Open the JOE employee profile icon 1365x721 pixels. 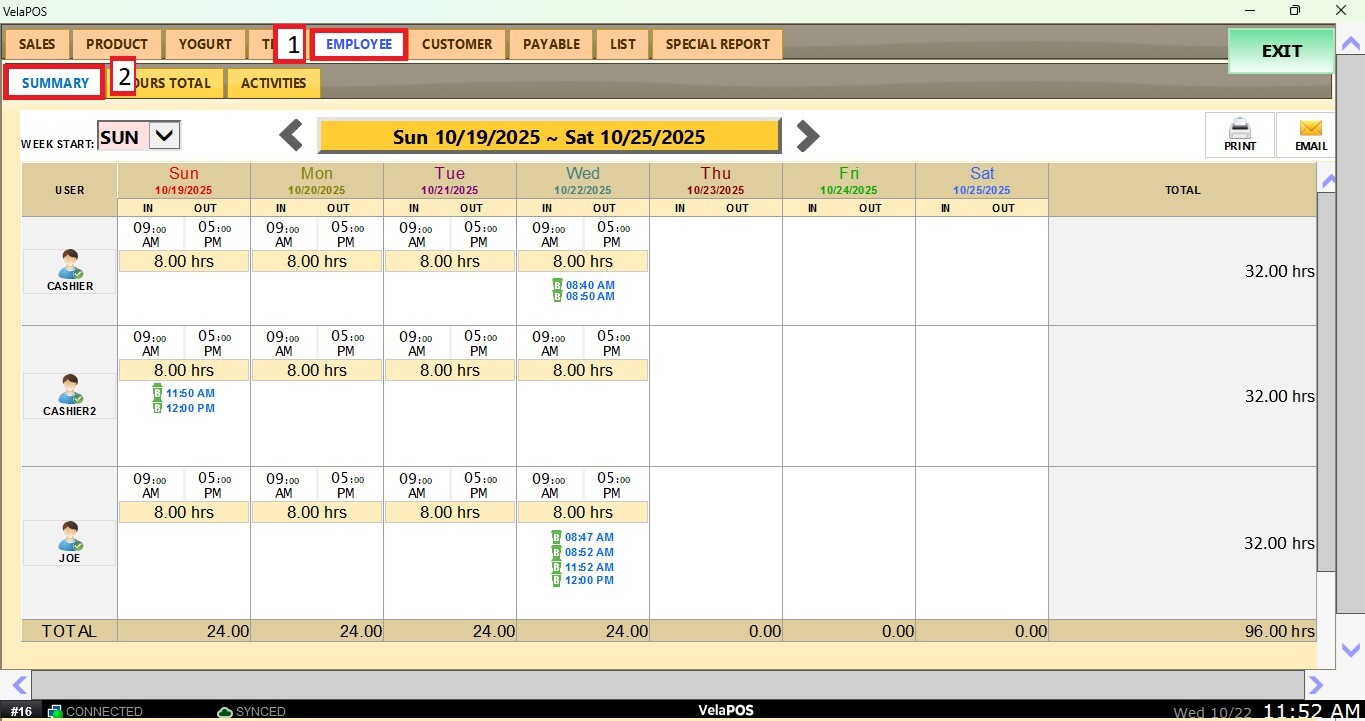coord(70,536)
